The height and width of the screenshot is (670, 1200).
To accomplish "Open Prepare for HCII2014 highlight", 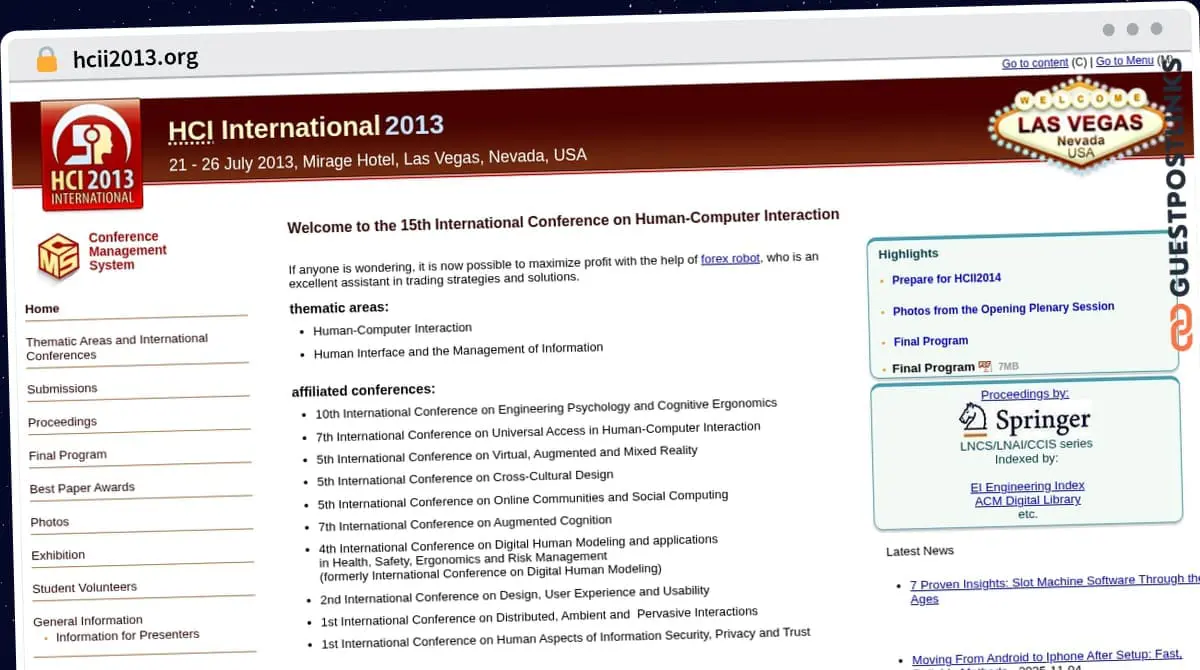I will click(946, 279).
